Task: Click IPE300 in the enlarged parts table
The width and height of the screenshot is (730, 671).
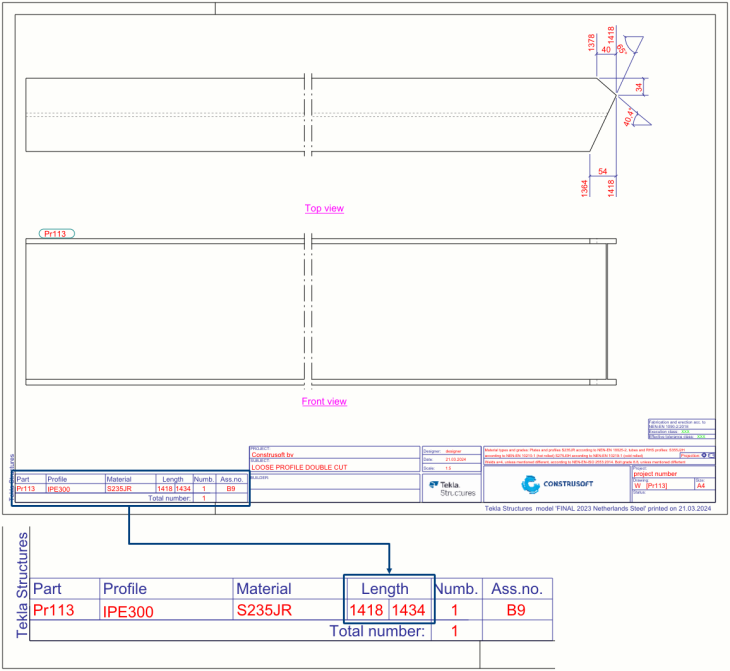Action: coord(128,611)
